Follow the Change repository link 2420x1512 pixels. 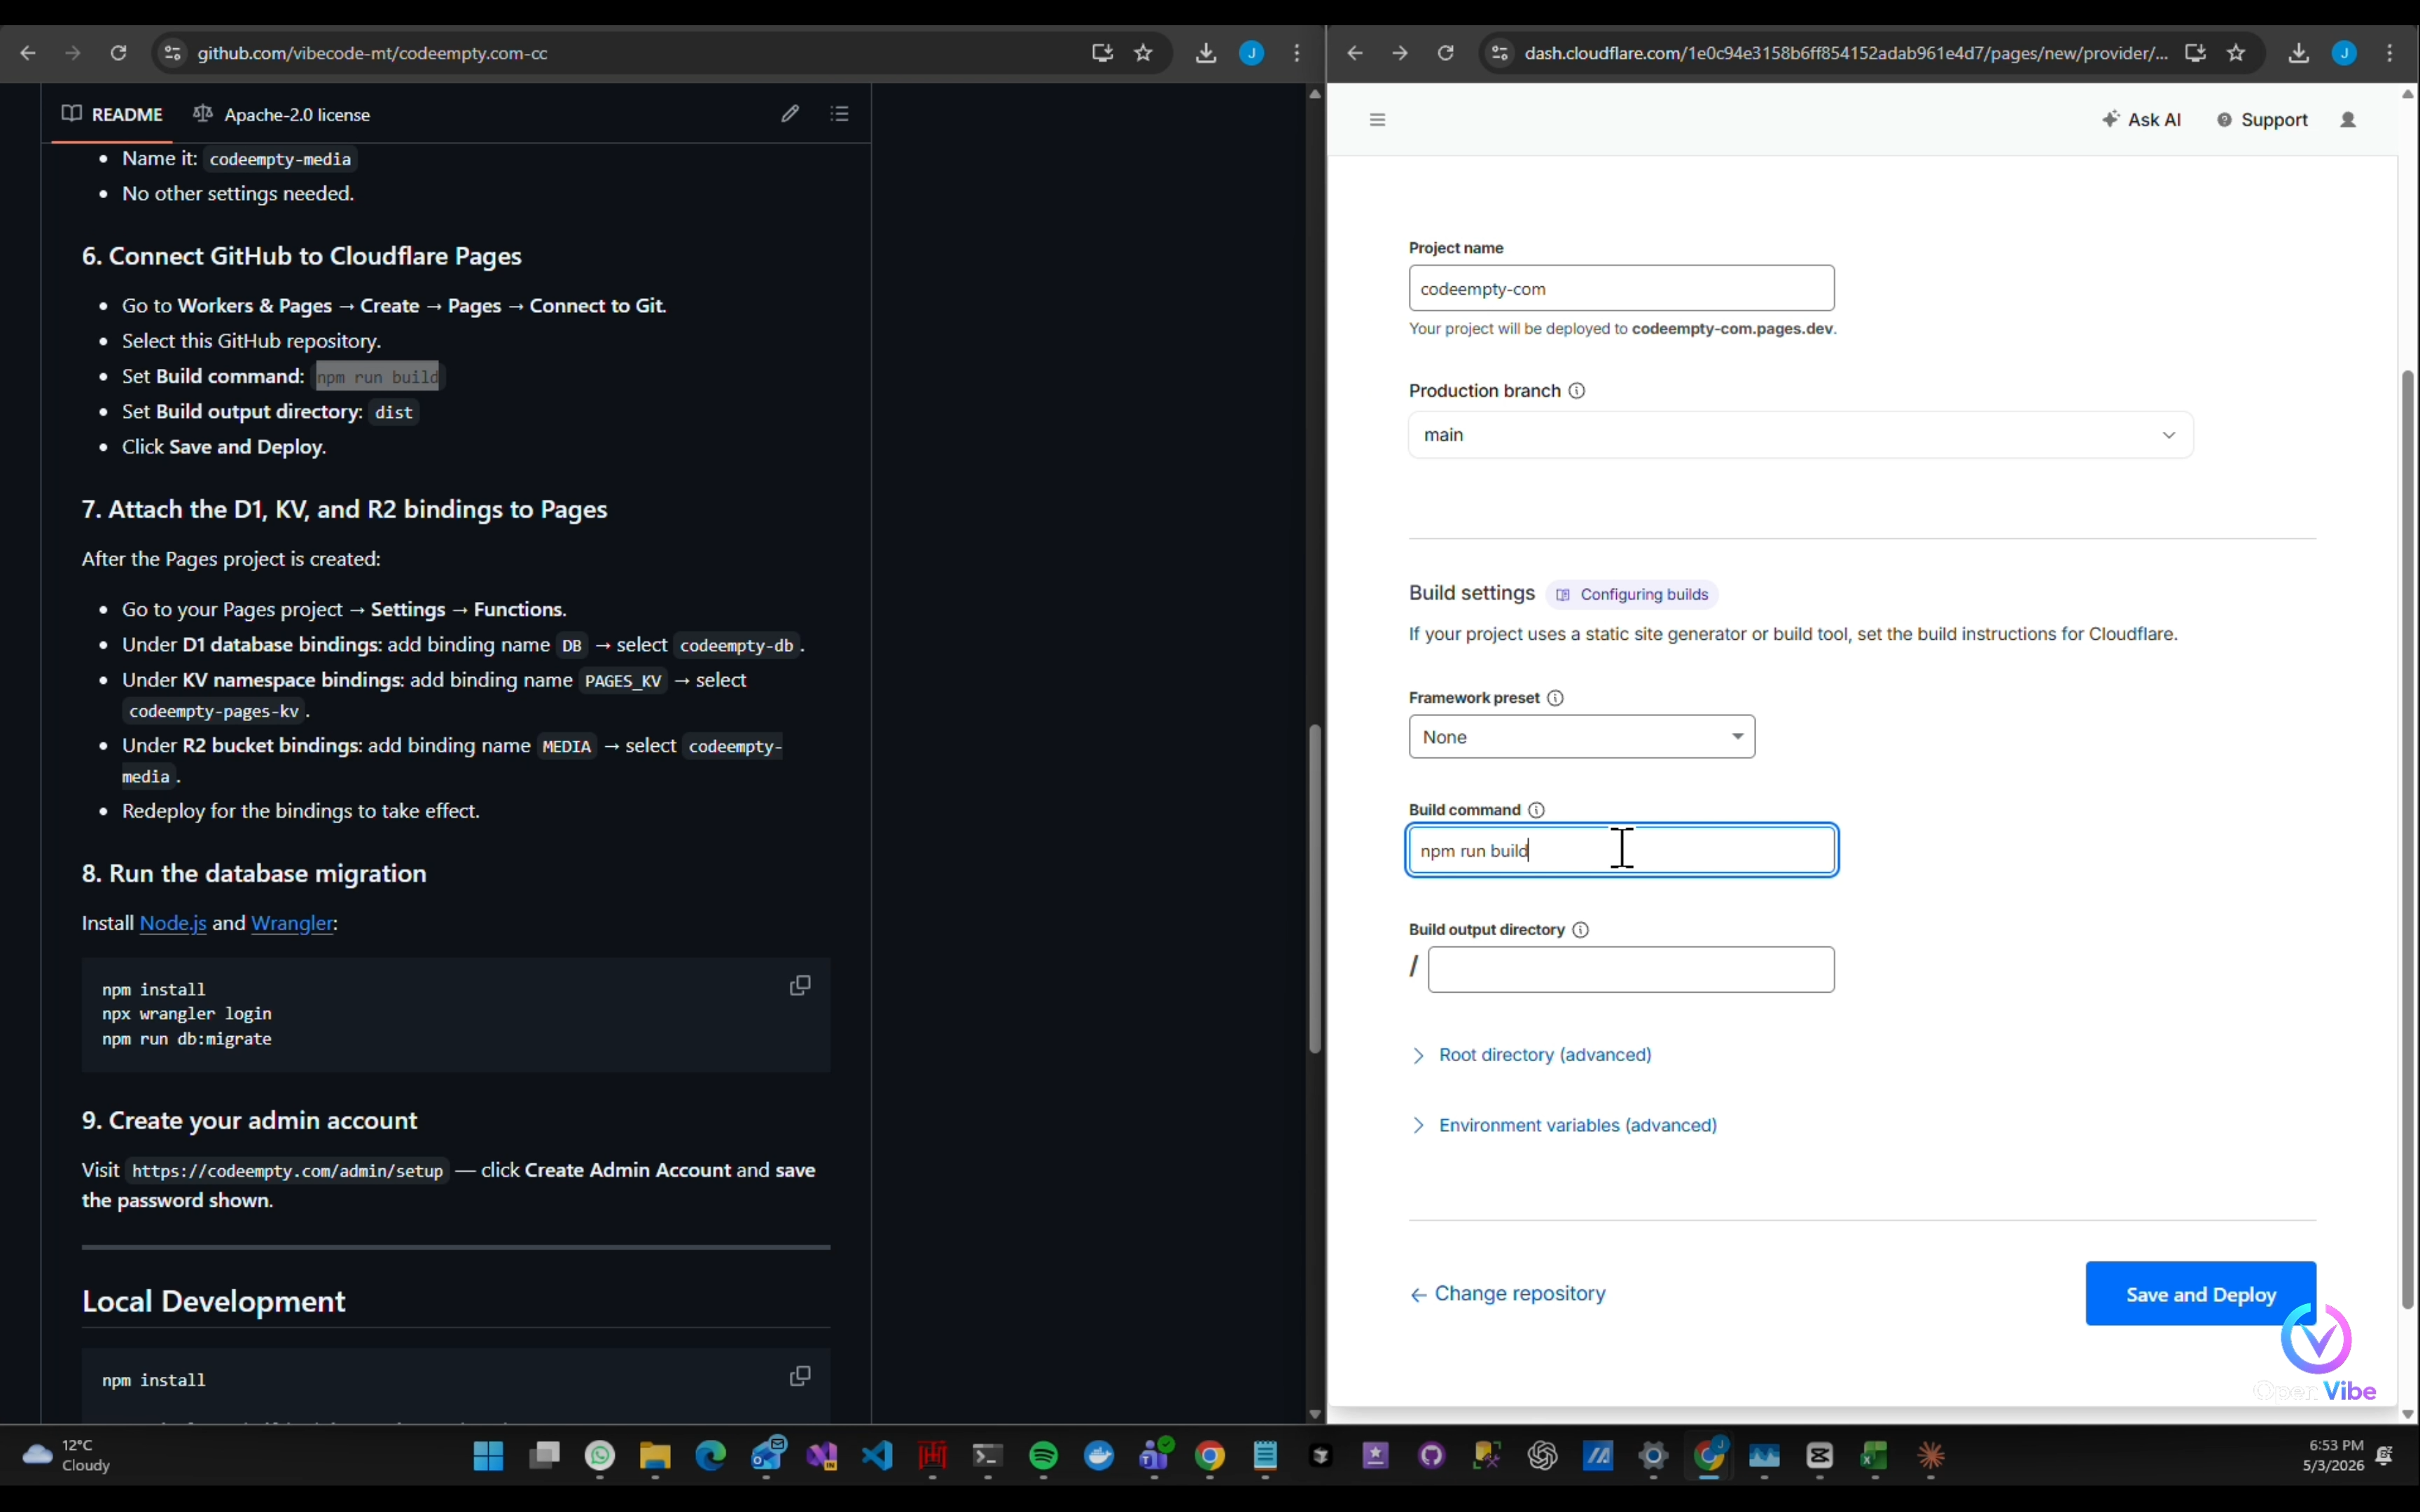tap(1508, 1294)
